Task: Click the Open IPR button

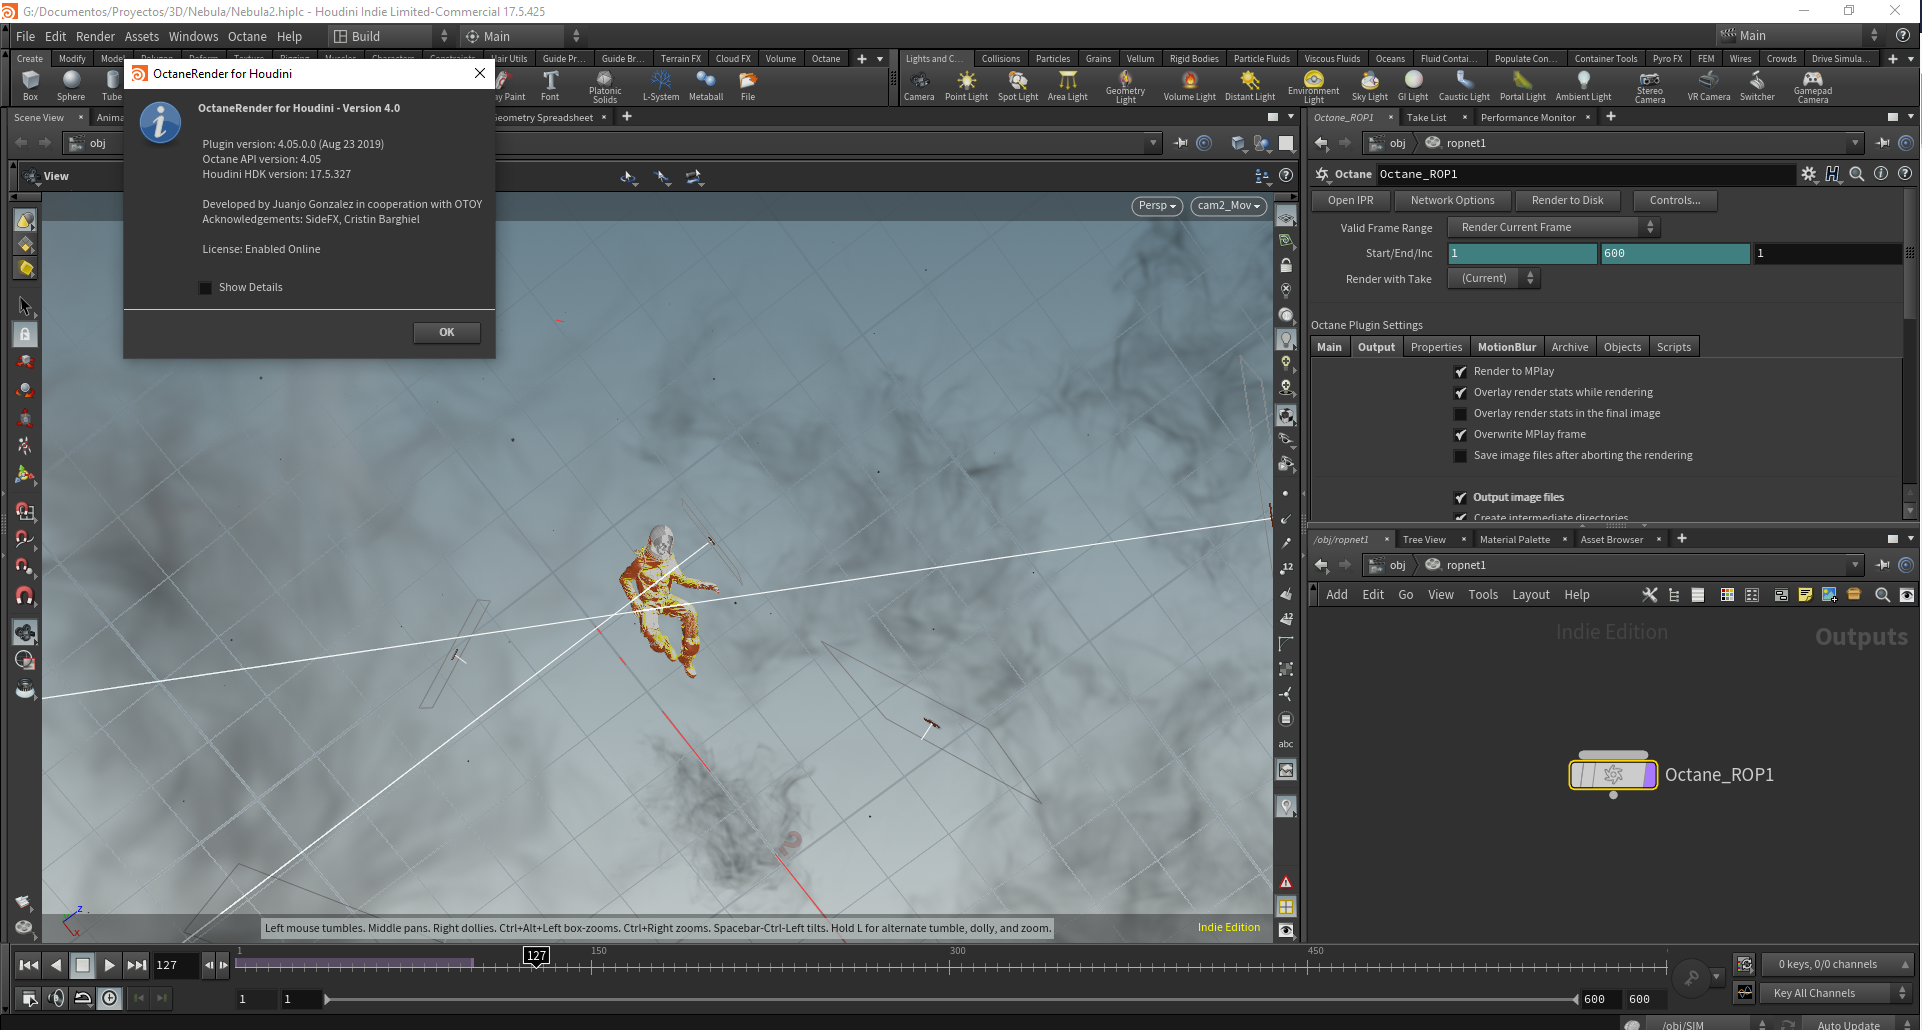Action: pyautogui.click(x=1350, y=201)
